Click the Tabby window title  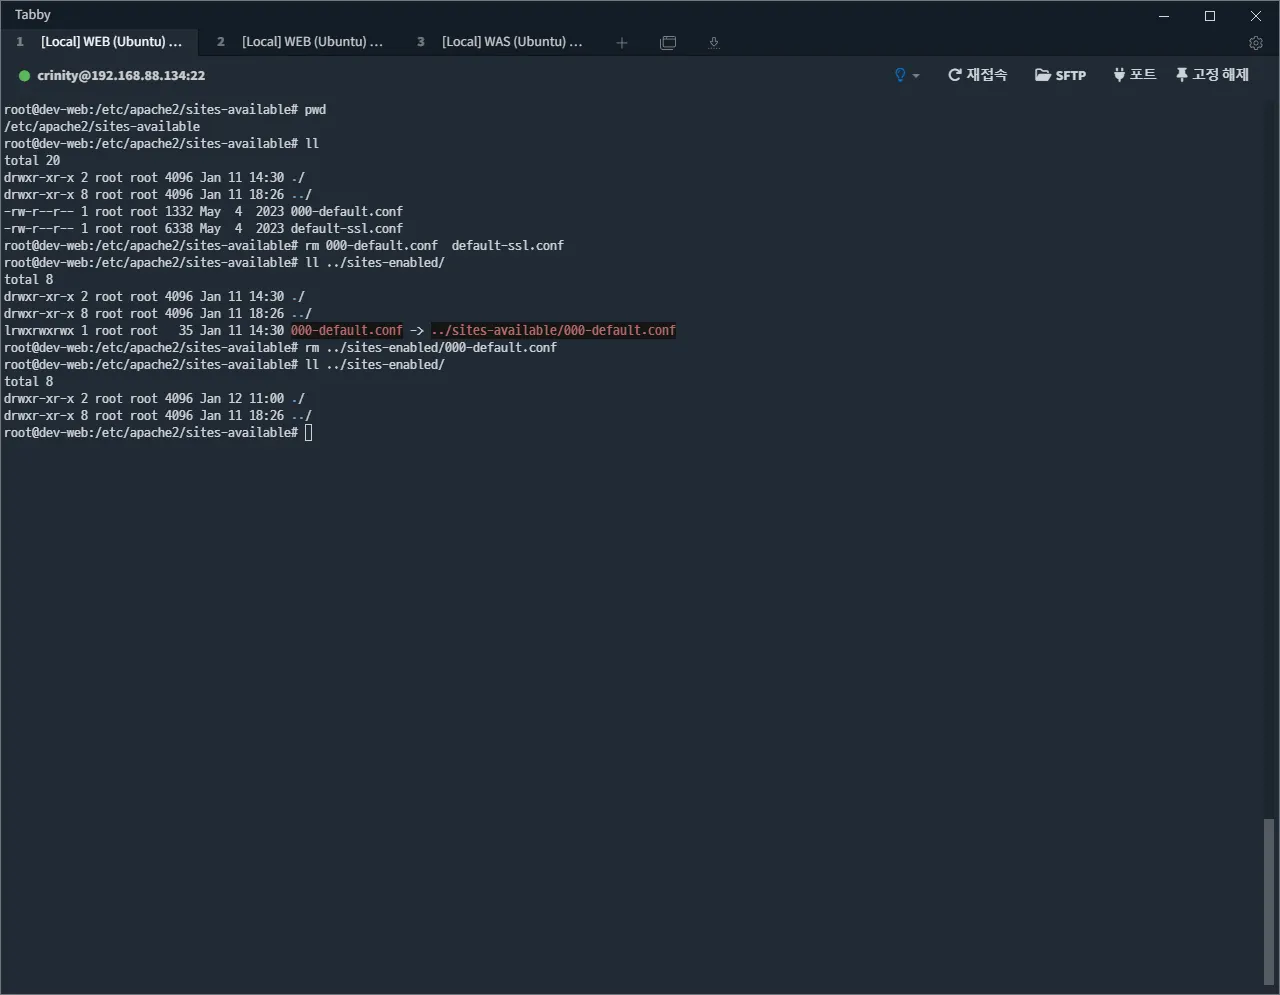pos(33,15)
